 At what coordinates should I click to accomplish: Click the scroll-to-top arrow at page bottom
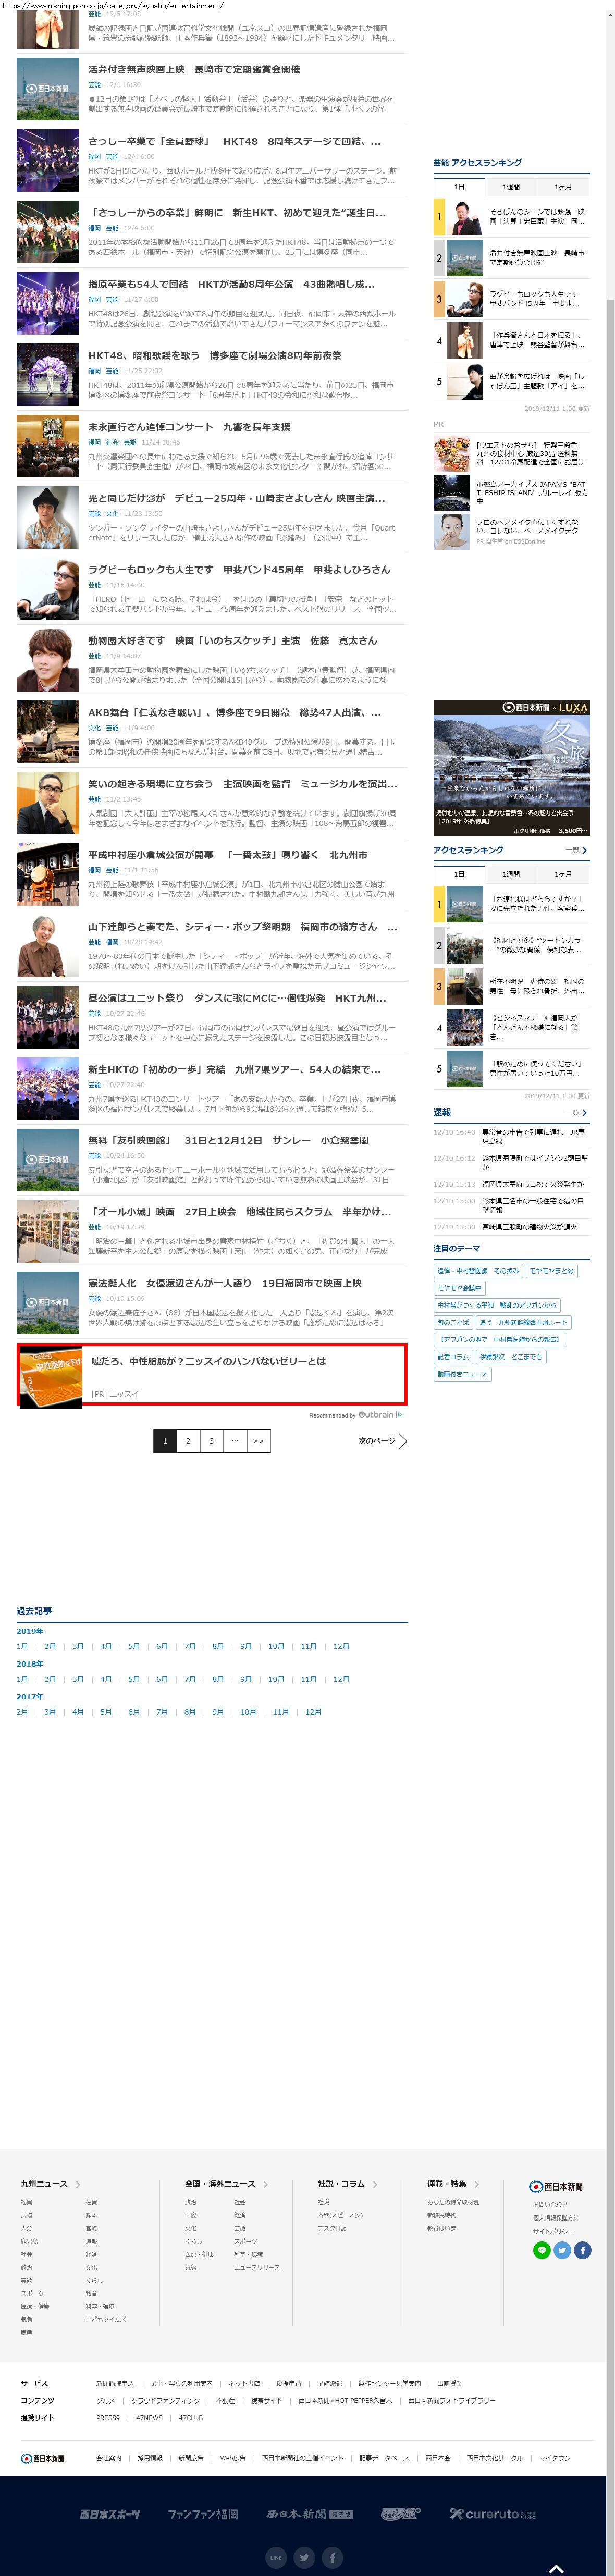point(556,2568)
